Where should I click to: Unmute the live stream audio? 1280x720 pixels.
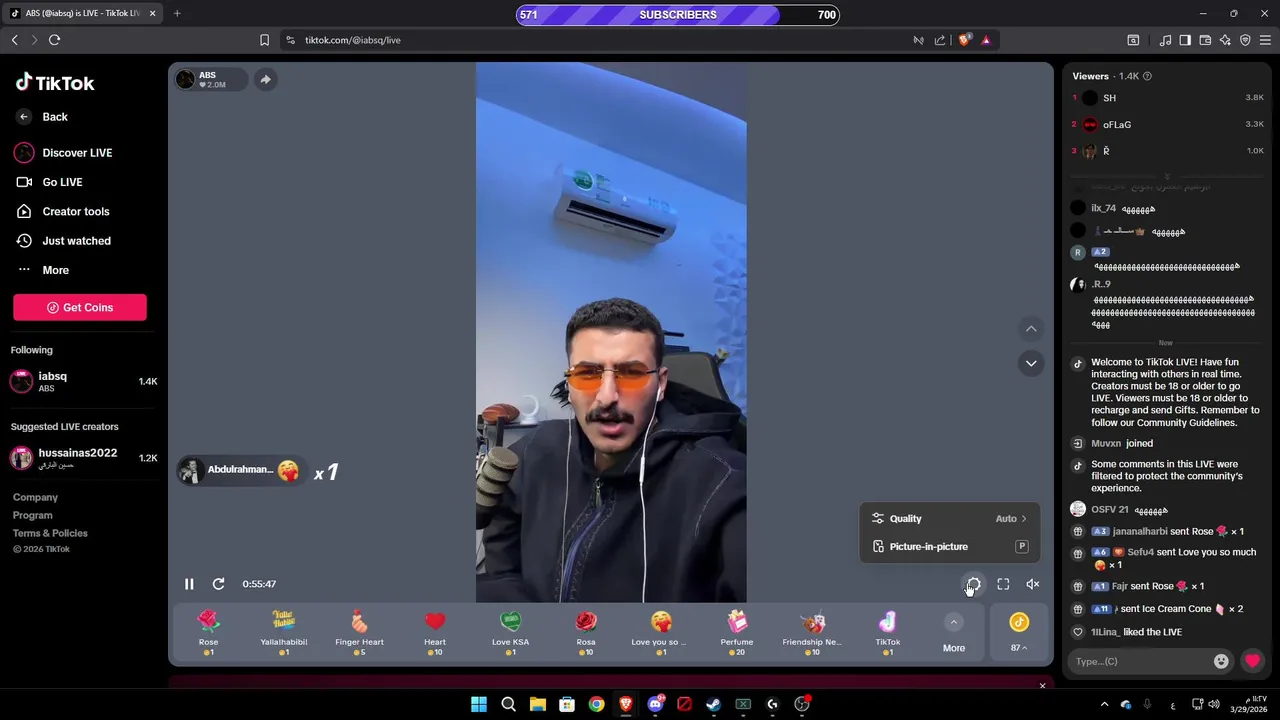1033,584
